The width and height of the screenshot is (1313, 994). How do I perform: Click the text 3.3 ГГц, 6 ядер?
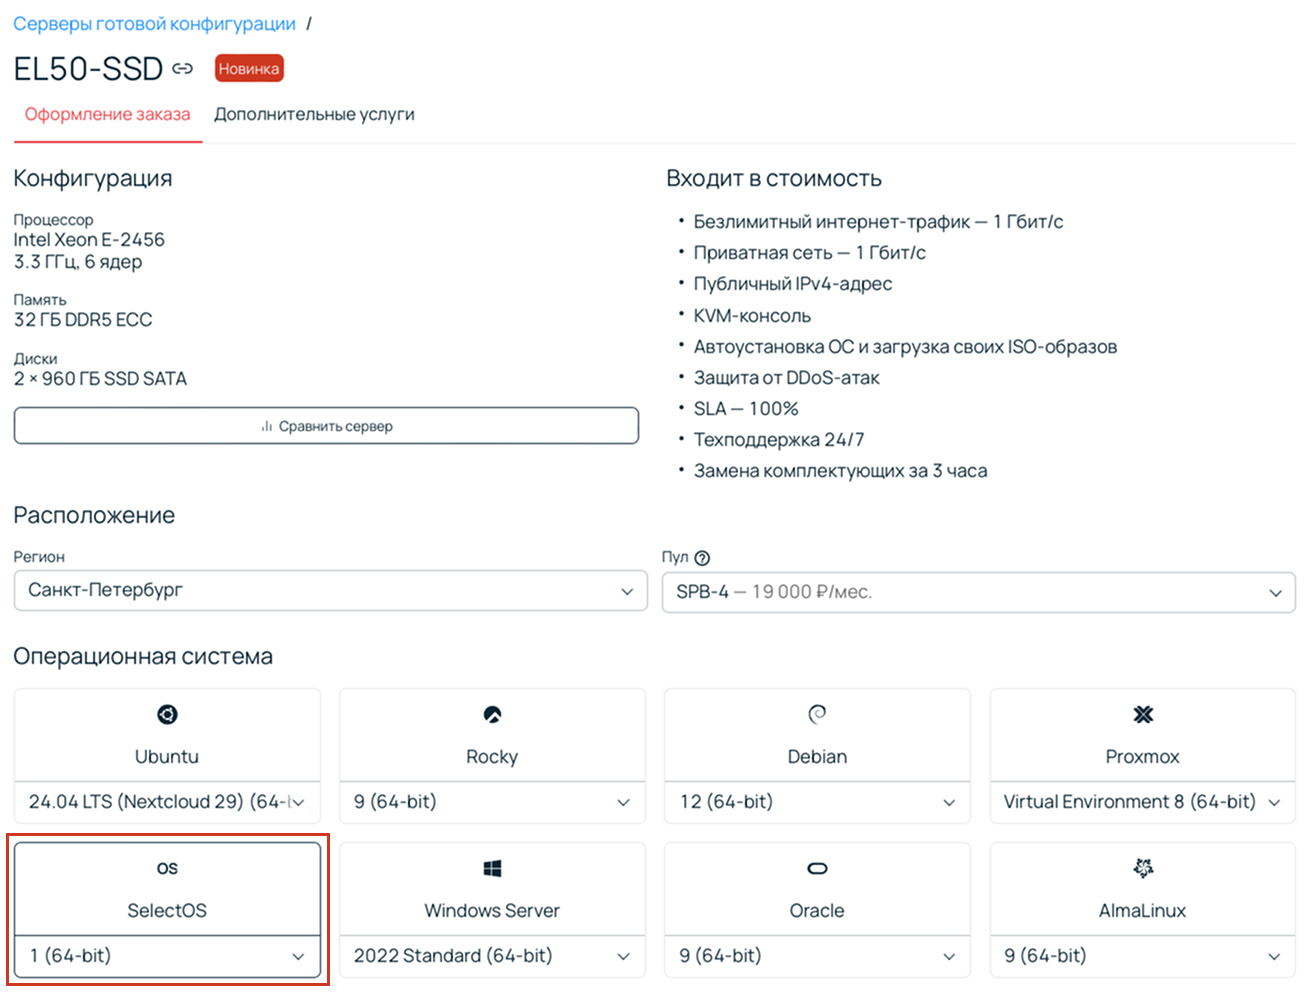click(x=78, y=262)
